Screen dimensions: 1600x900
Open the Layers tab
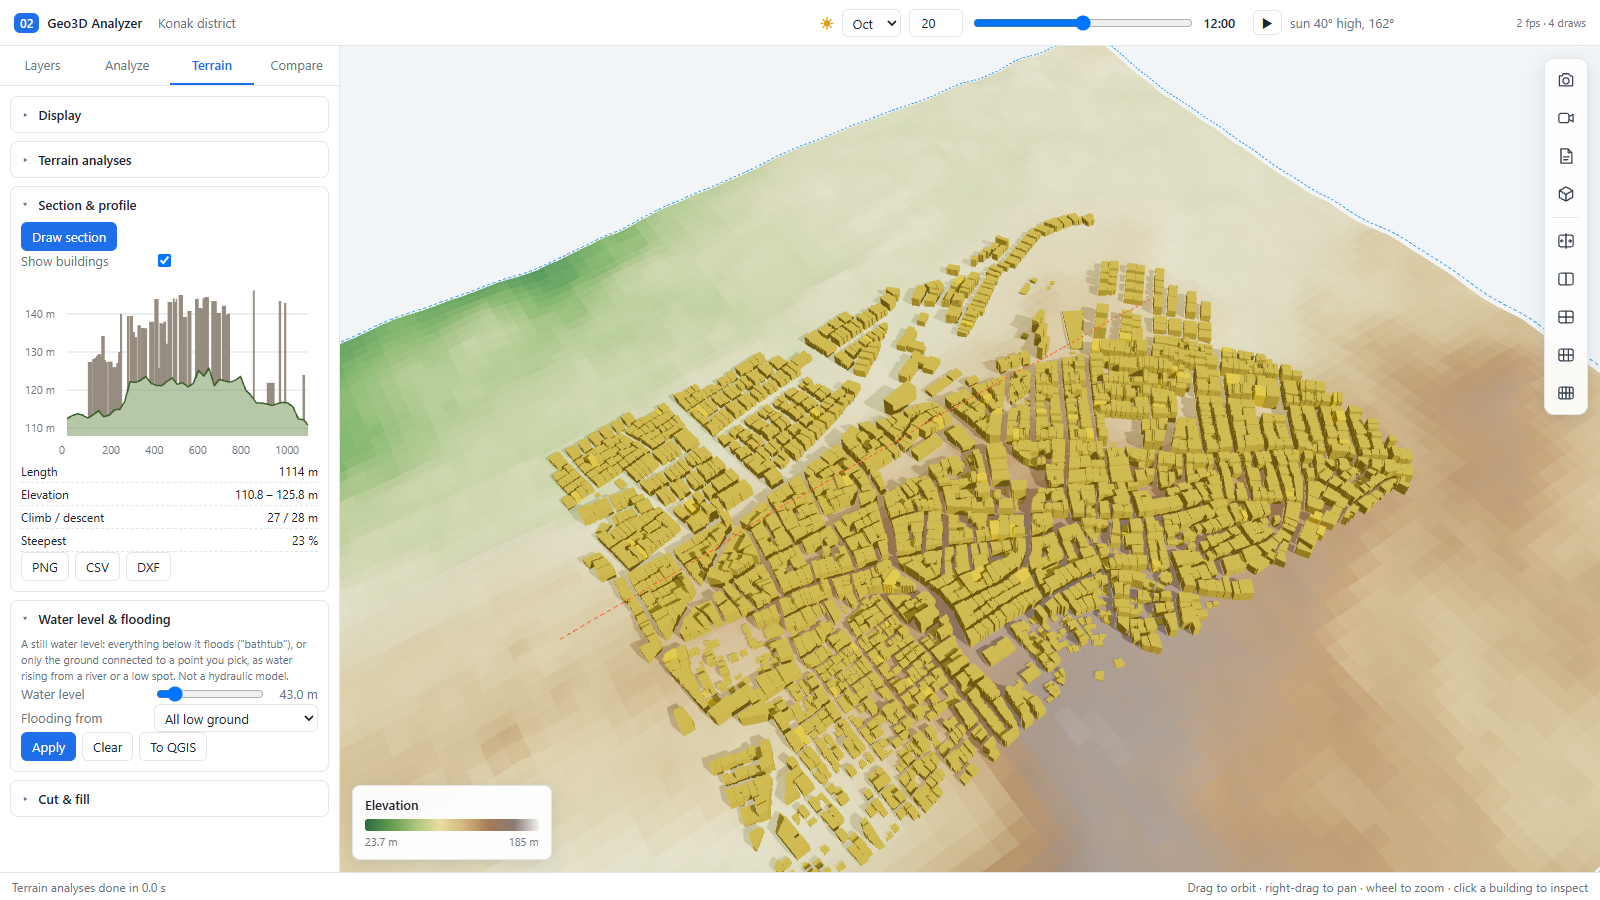pyautogui.click(x=42, y=66)
